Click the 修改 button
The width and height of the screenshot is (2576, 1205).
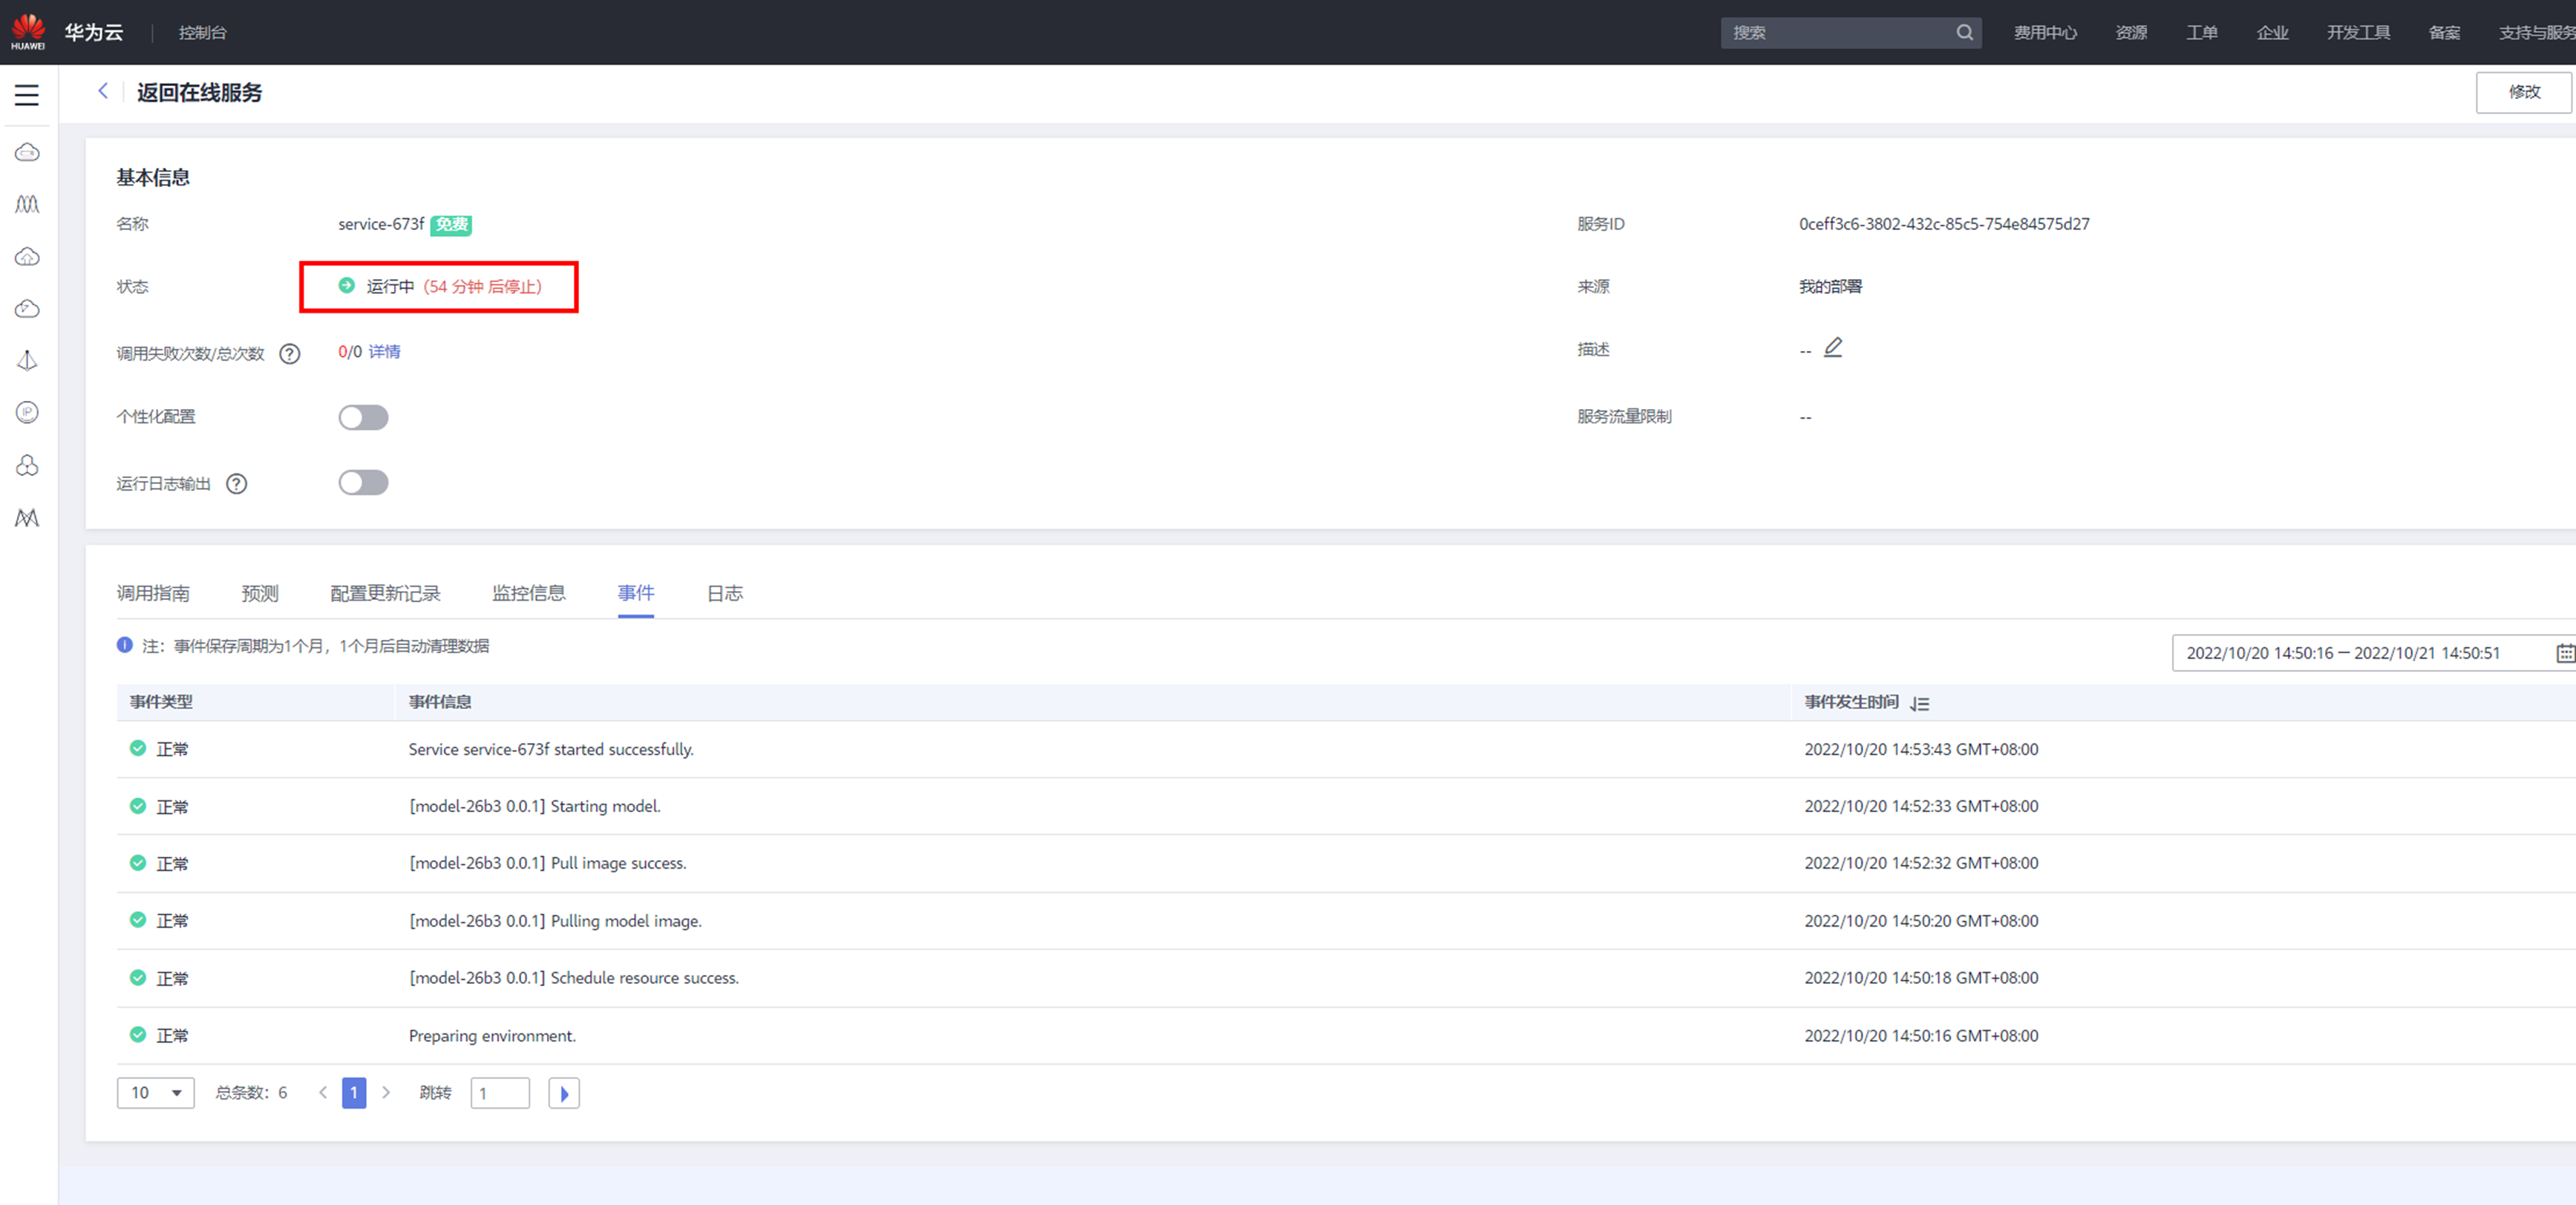(x=2523, y=92)
